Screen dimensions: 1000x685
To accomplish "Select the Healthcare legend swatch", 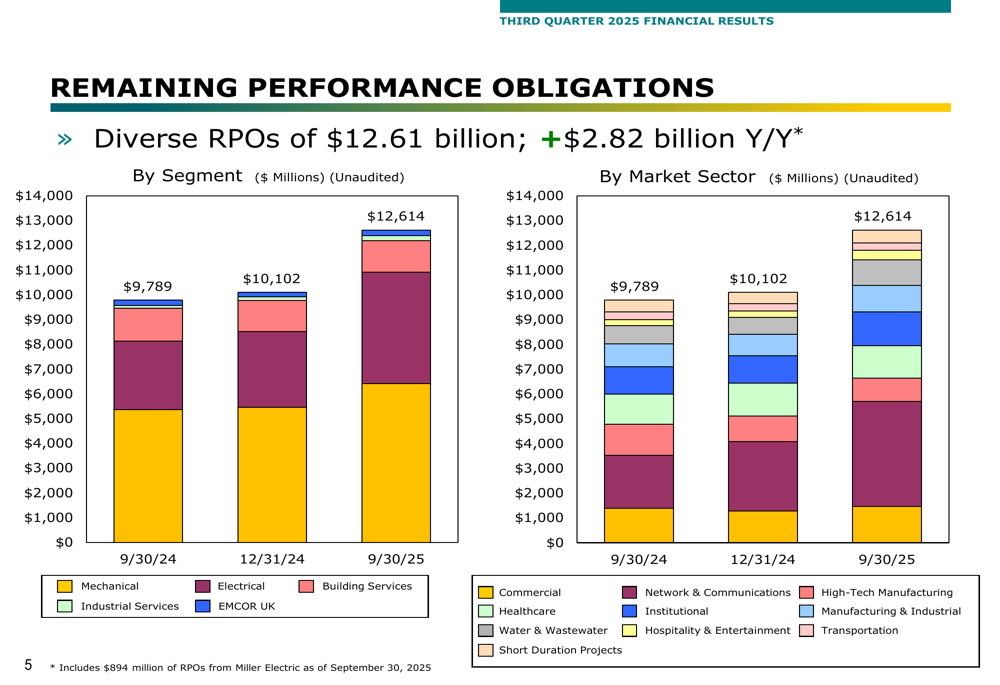I will pyautogui.click(x=486, y=612).
